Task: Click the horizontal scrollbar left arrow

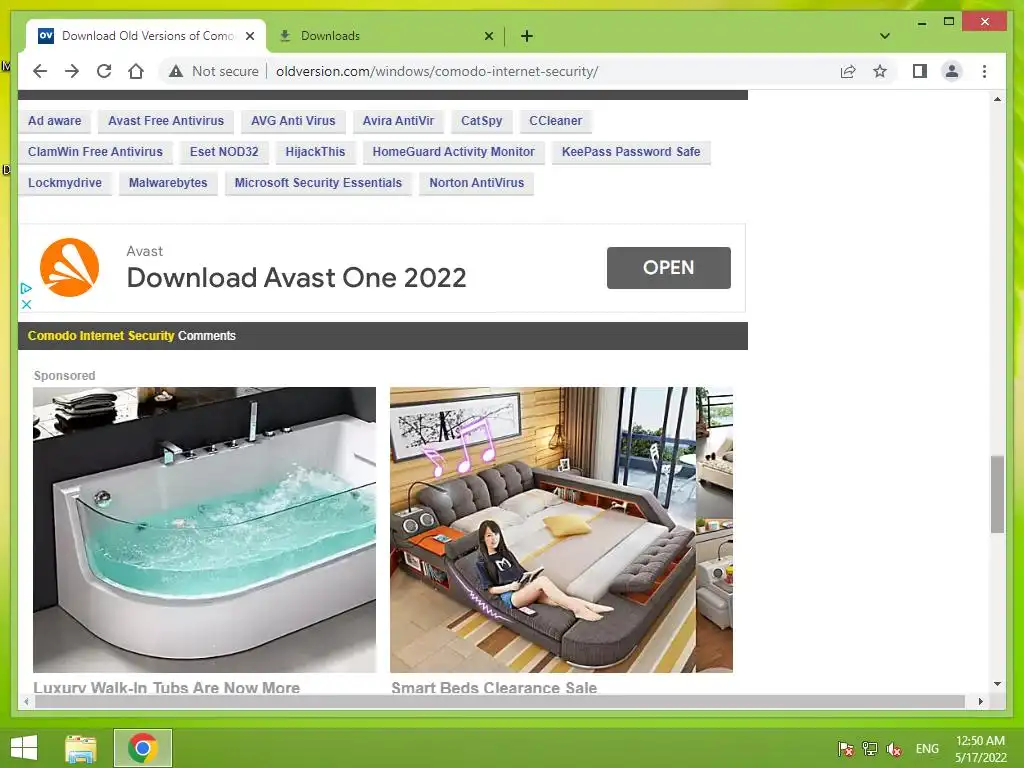Action: 26,701
